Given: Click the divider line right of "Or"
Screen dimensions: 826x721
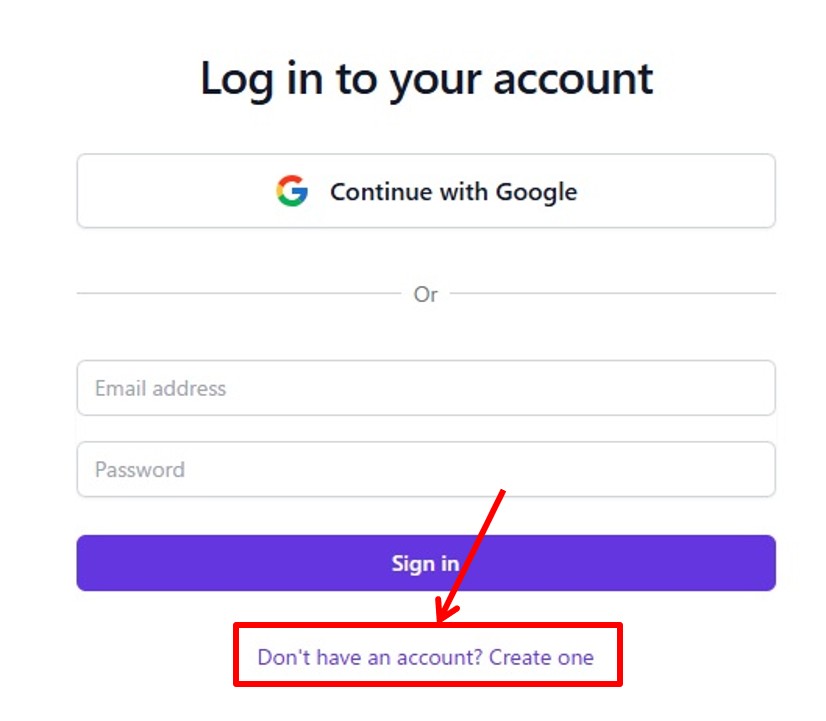Looking at the screenshot, I should point(612,293).
